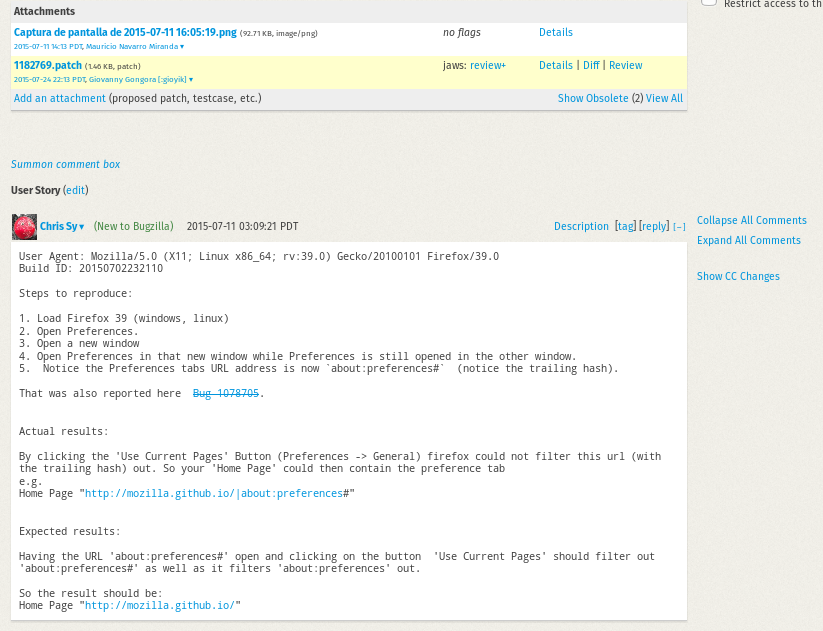Collapse the description comment with [-]
This screenshot has width=823, height=631.
[679, 227]
